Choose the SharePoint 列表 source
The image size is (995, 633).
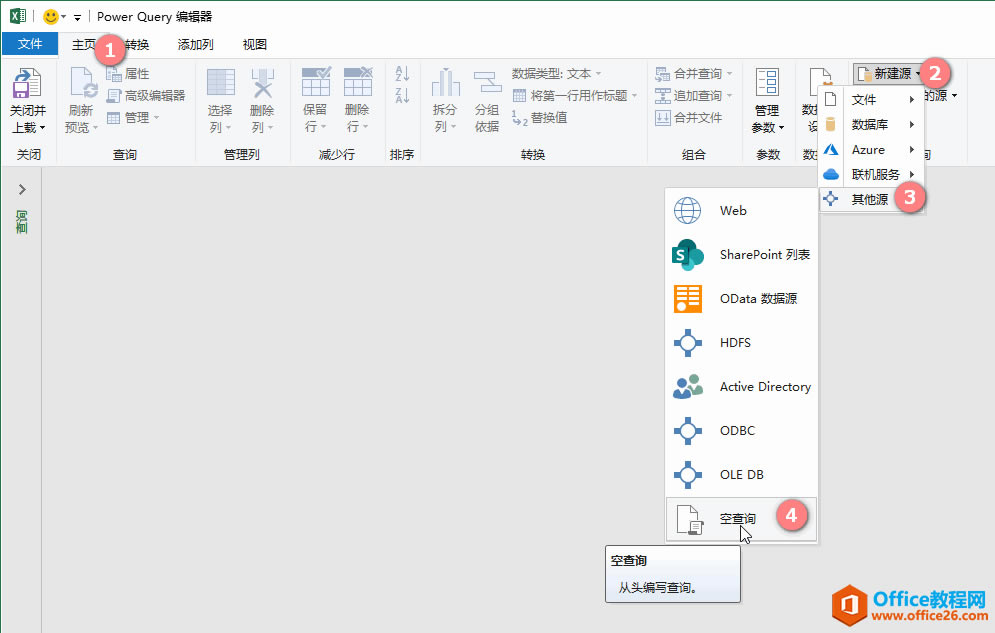[x=741, y=254]
